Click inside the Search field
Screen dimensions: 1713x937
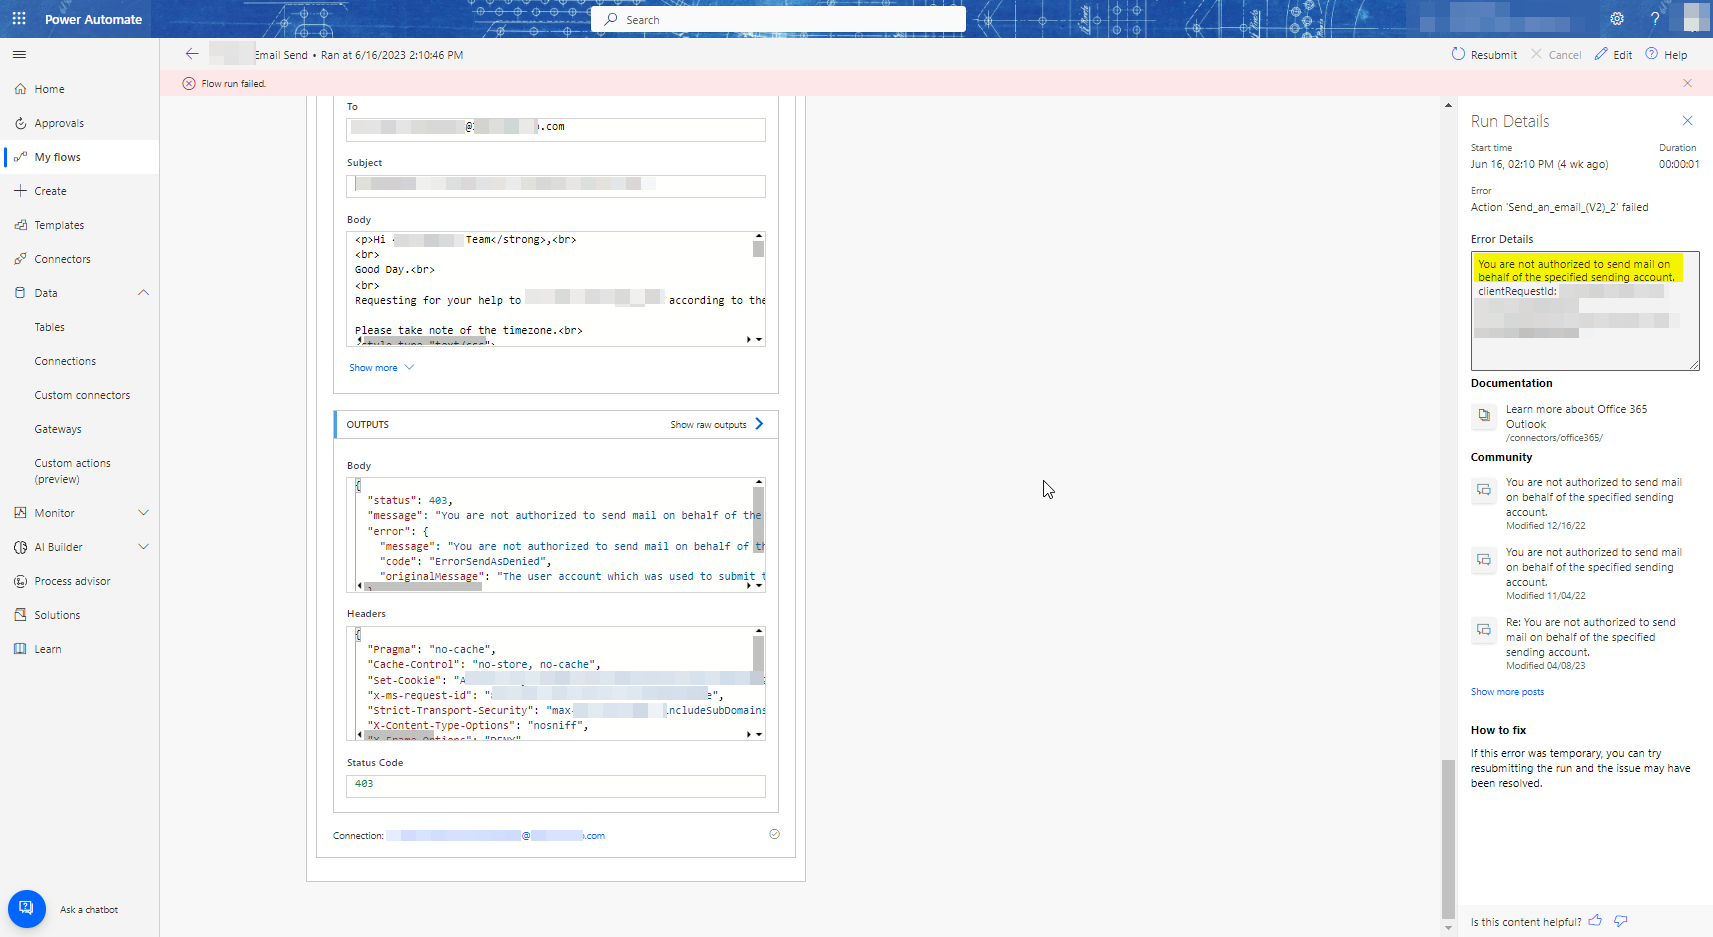pos(777,18)
